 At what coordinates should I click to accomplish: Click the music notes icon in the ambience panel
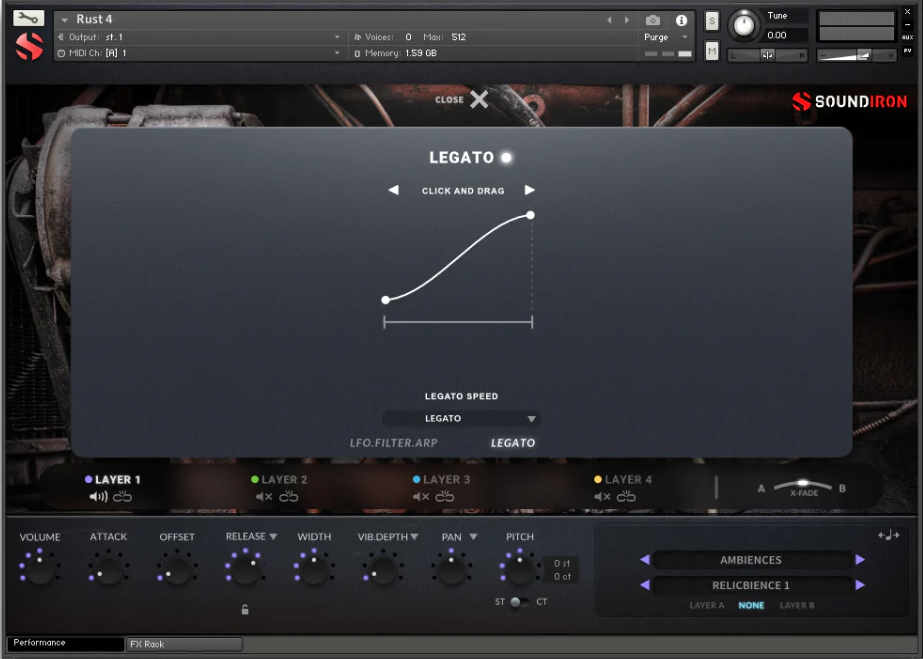[x=888, y=535]
